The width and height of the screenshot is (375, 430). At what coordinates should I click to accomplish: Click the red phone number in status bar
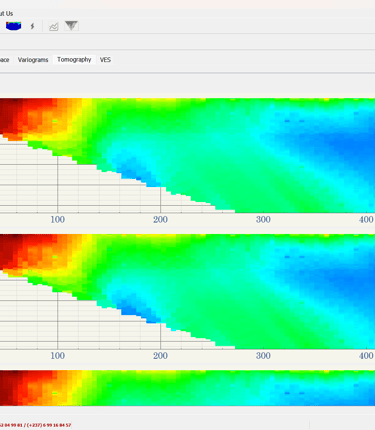[35, 425]
